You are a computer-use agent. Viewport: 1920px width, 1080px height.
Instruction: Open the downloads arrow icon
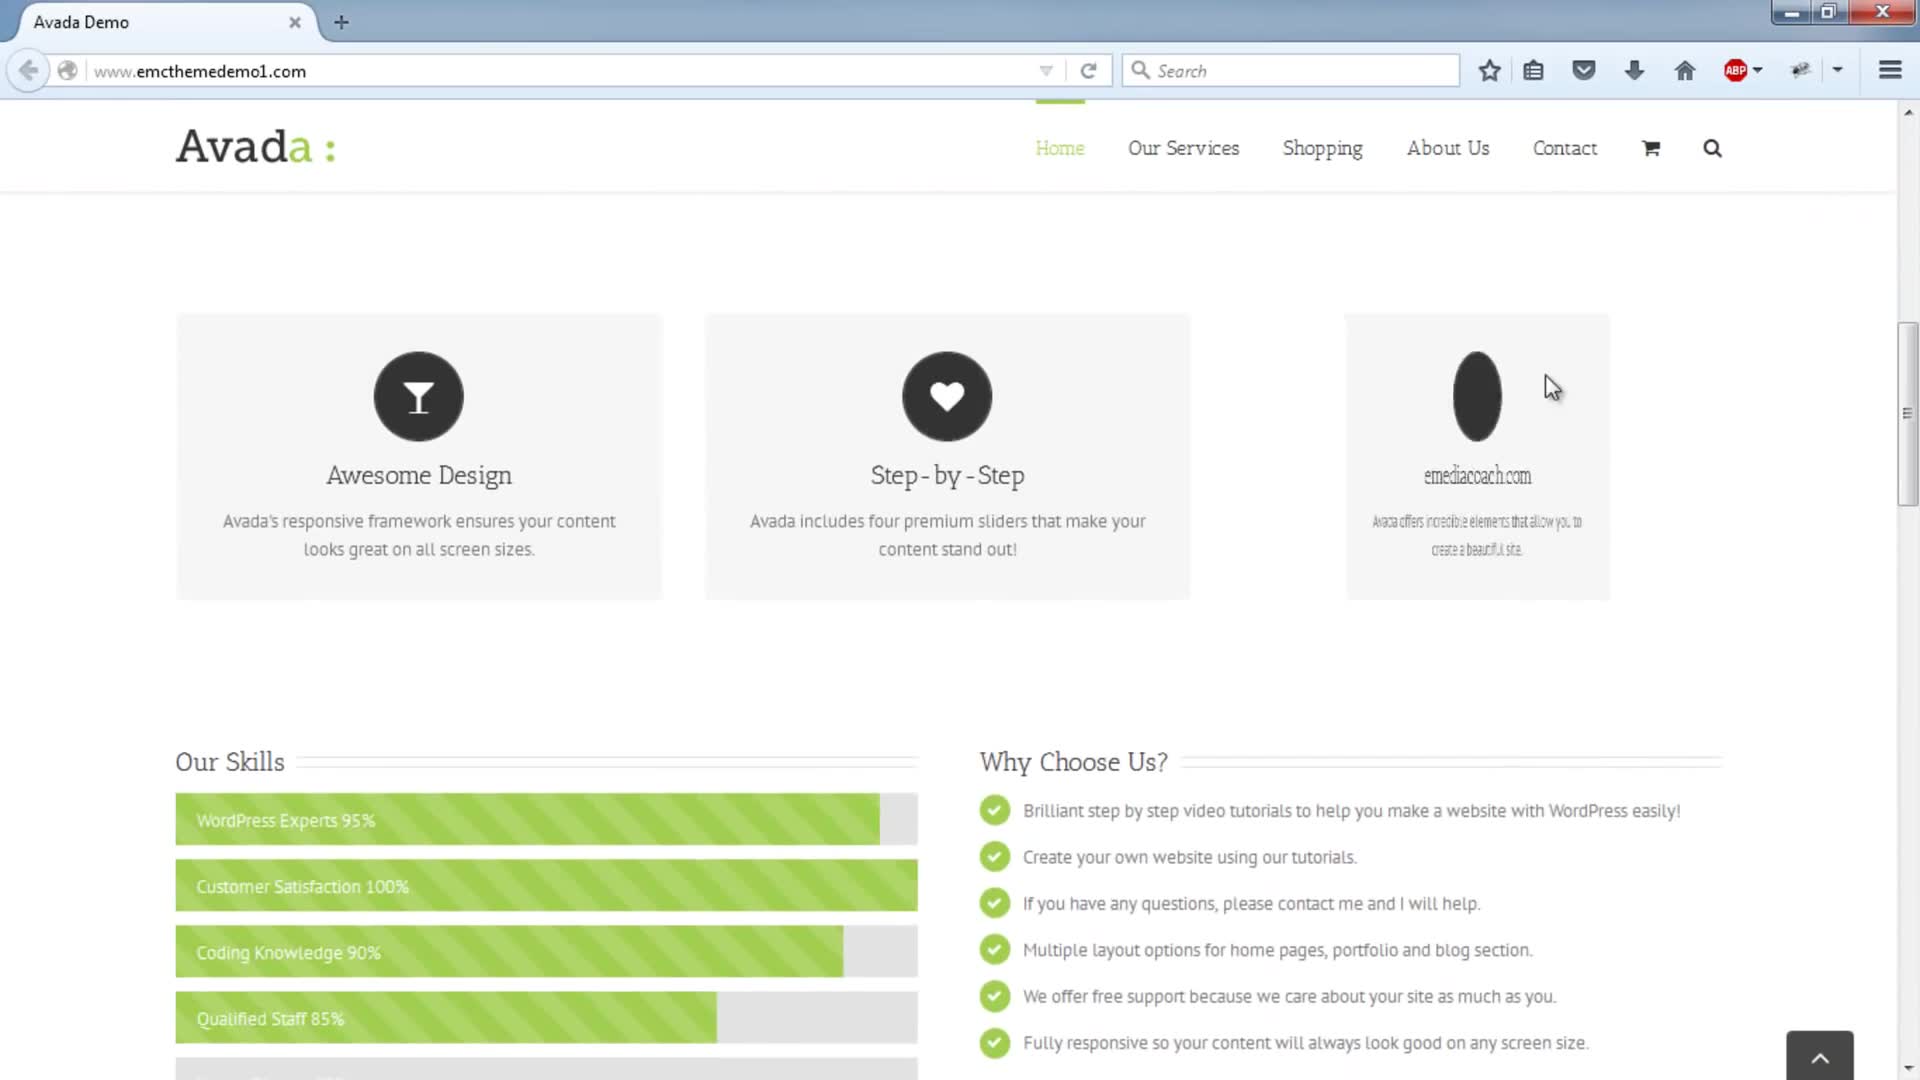pos(1634,71)
